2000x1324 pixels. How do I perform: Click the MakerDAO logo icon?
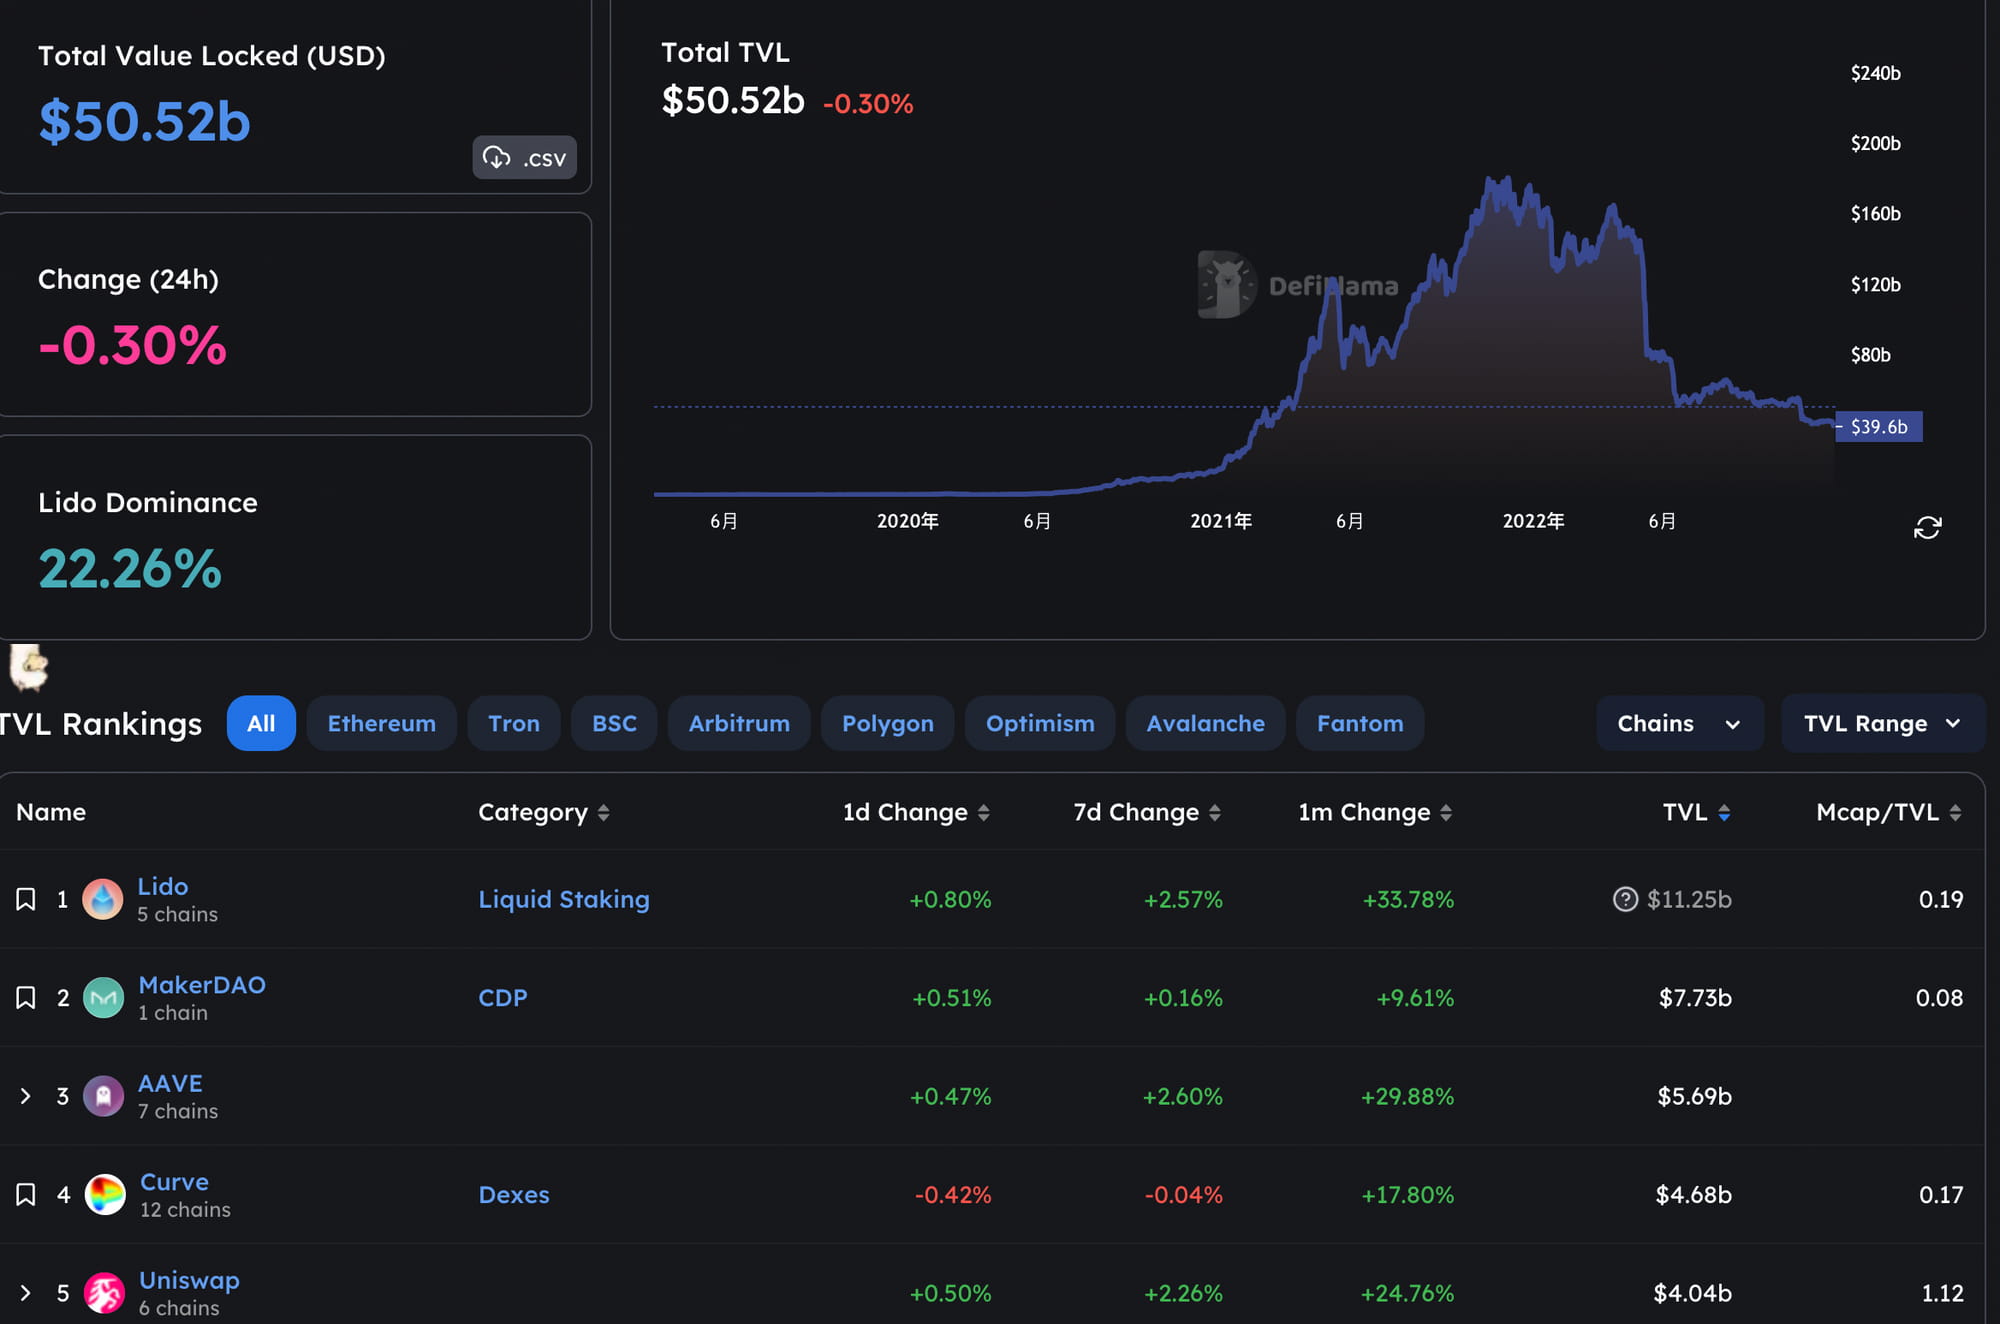pos(103,997)
